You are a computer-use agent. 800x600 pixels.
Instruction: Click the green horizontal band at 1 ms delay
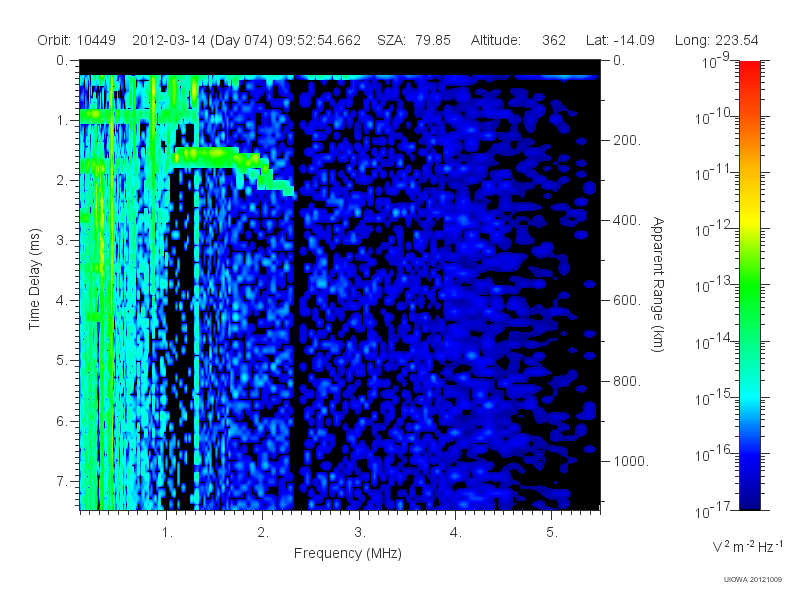pyautogui.click(x=138, y=115)
